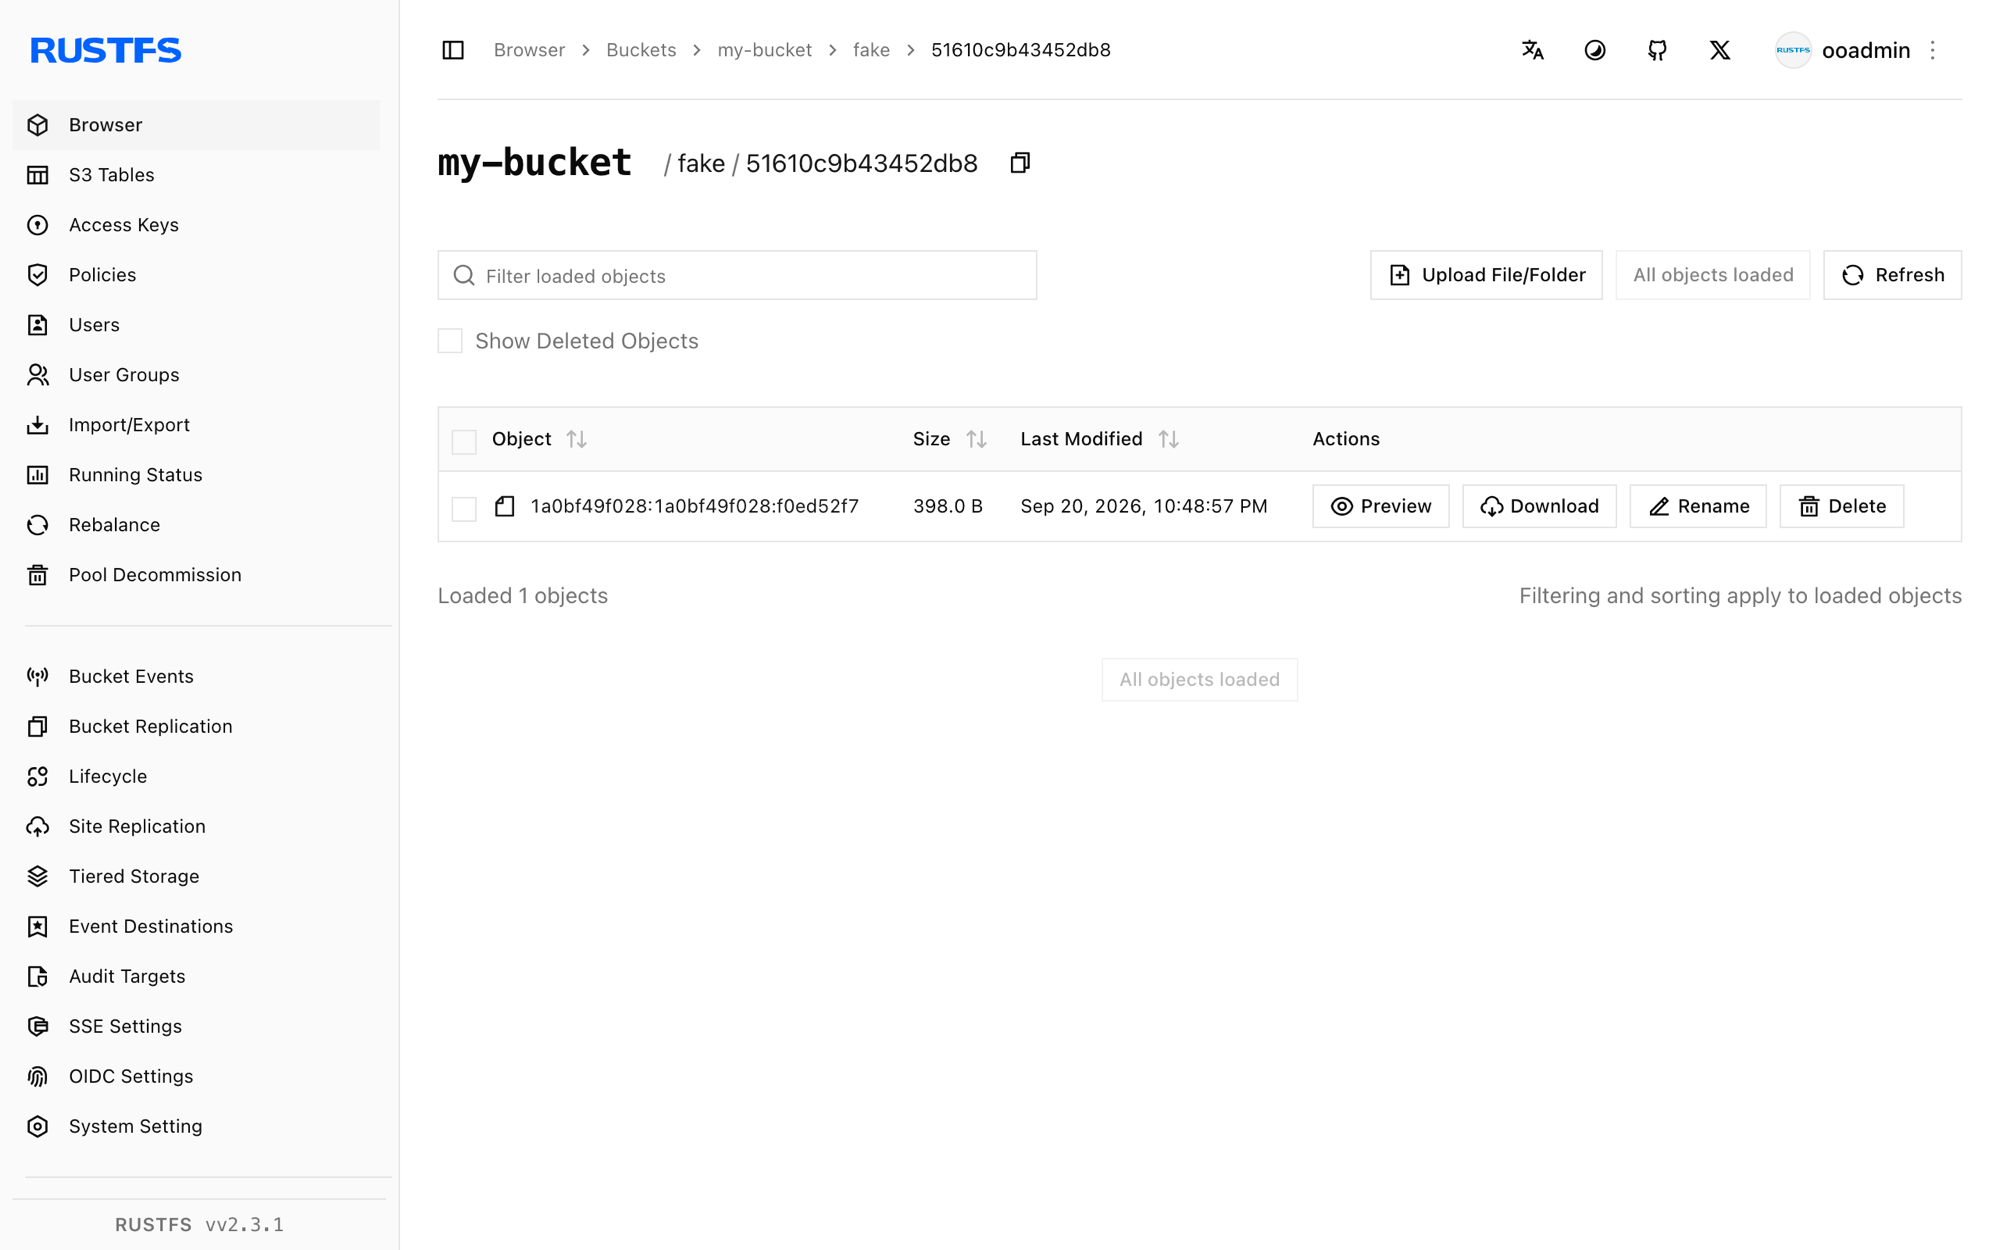Click the Site Replication cloud icon
The image size is (2000, 1250).
(x=38, y=827)
